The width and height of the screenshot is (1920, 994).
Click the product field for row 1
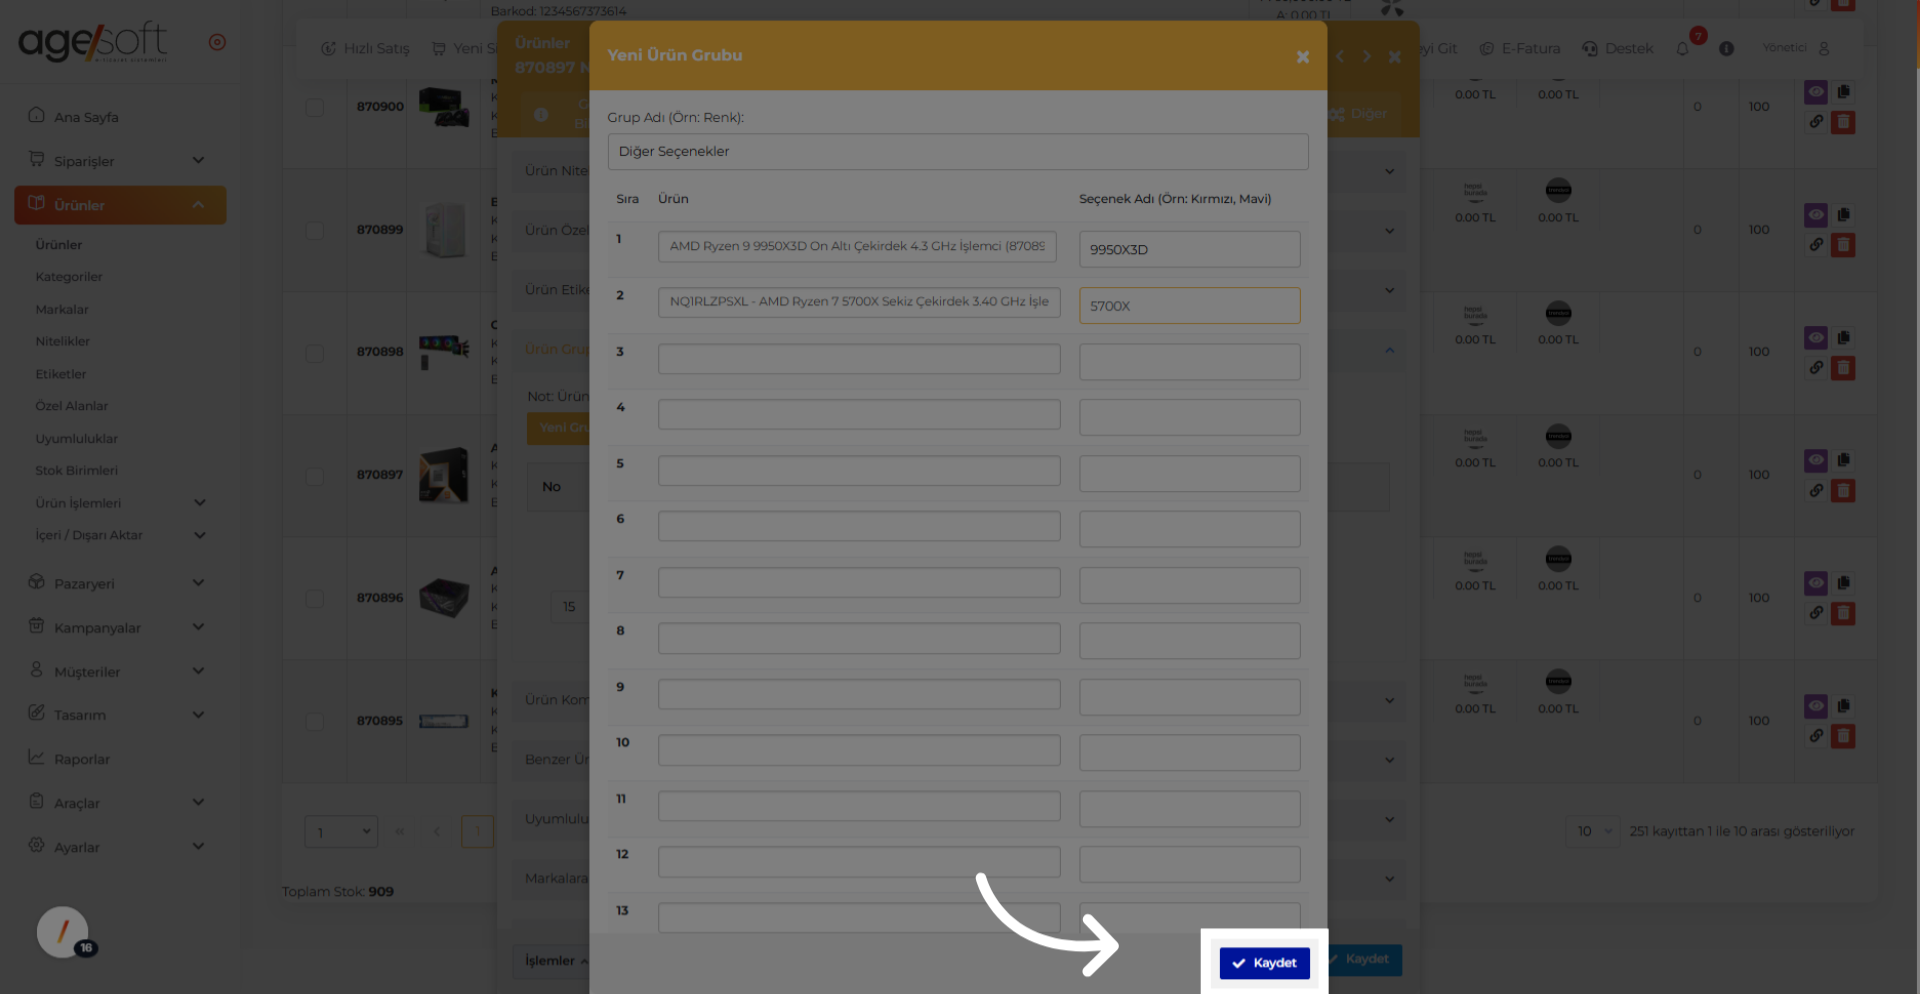pos(857,246)
